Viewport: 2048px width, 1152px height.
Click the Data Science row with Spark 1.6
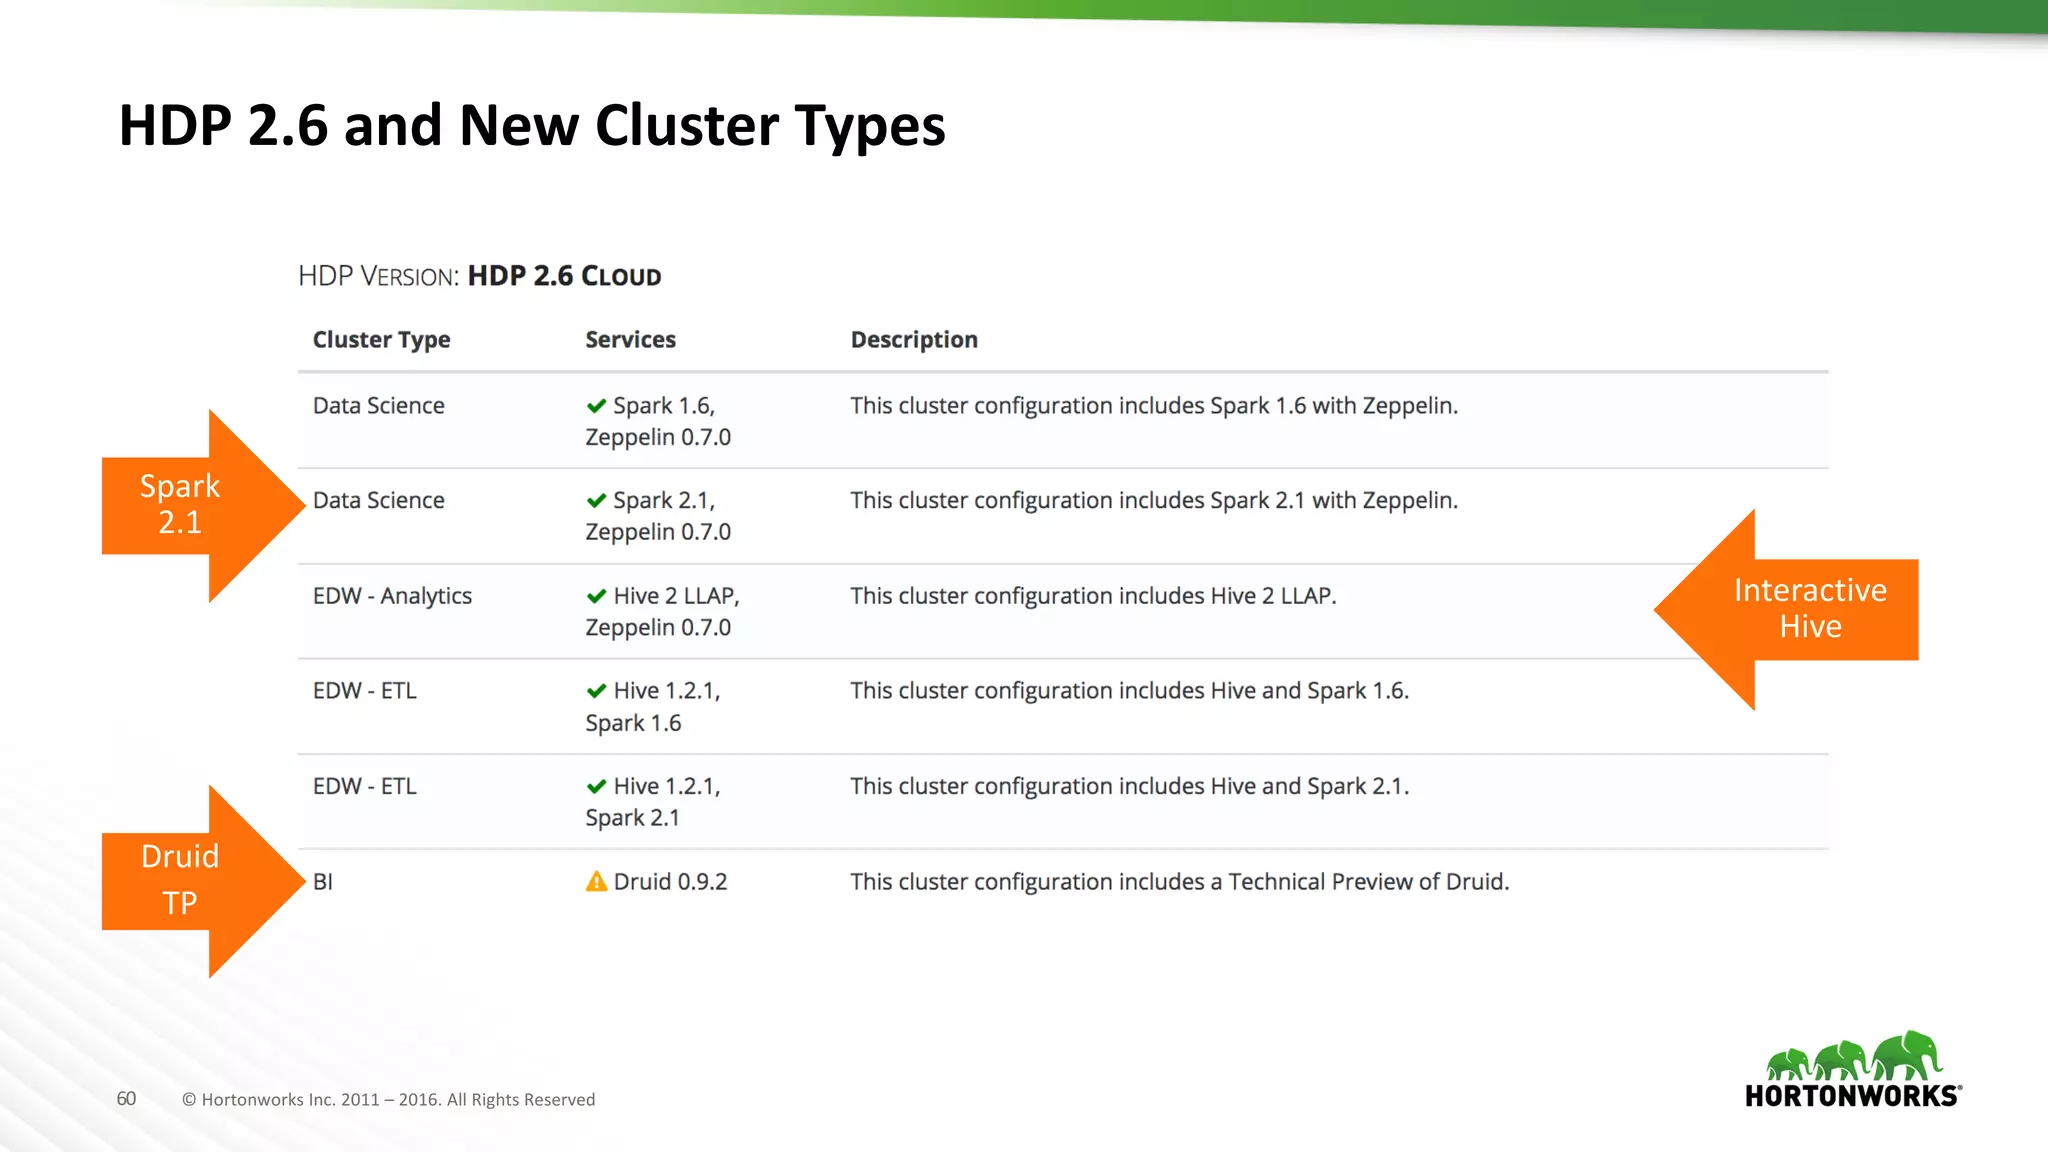pyautogui.click(x=1063, y=421)
